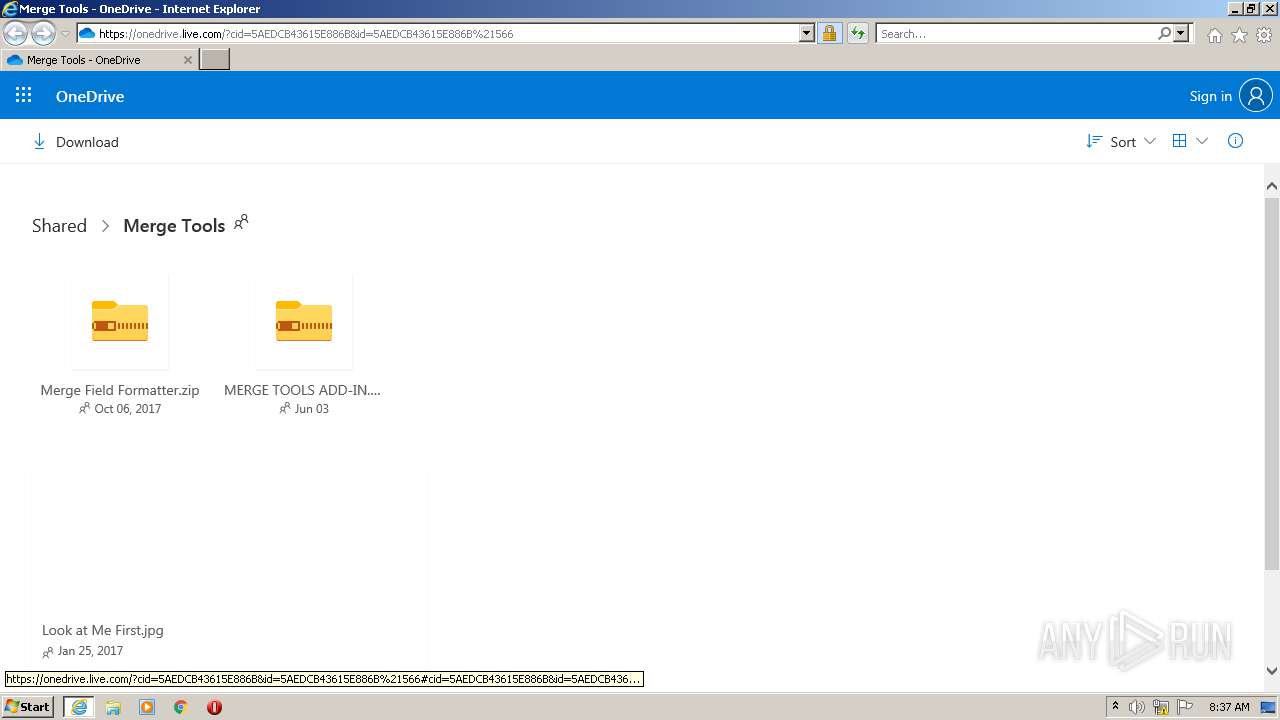Close the Merge Tools - OneDrive tab

(x=187, y=60)
